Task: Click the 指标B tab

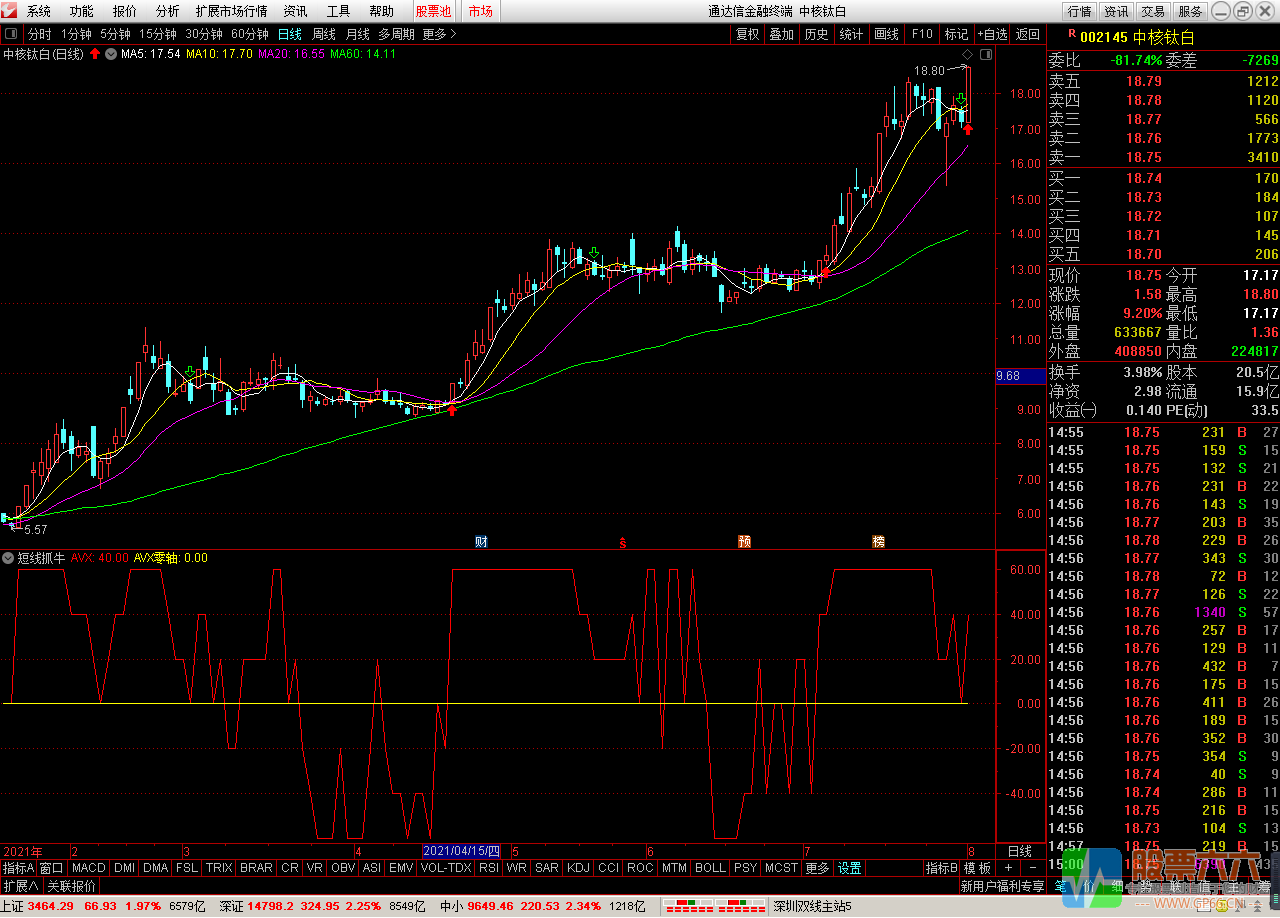Action: (941, 868)
